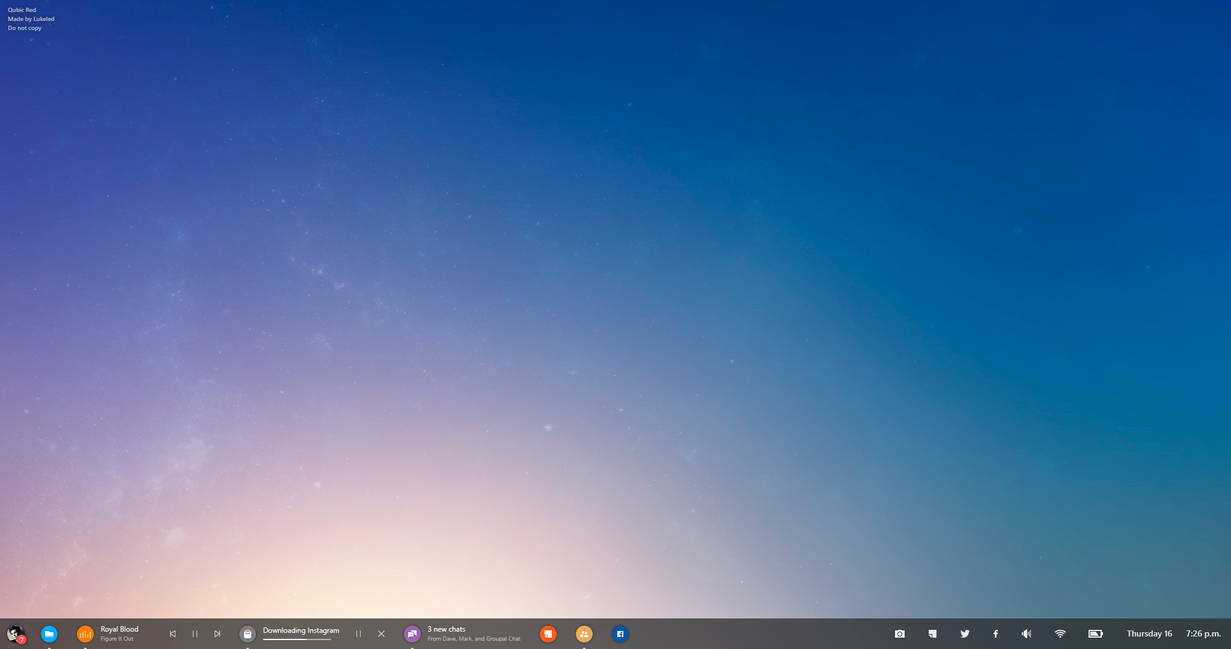Open the screenshot camera tray icon
The image size is (1231, 649).
point(899,633)
